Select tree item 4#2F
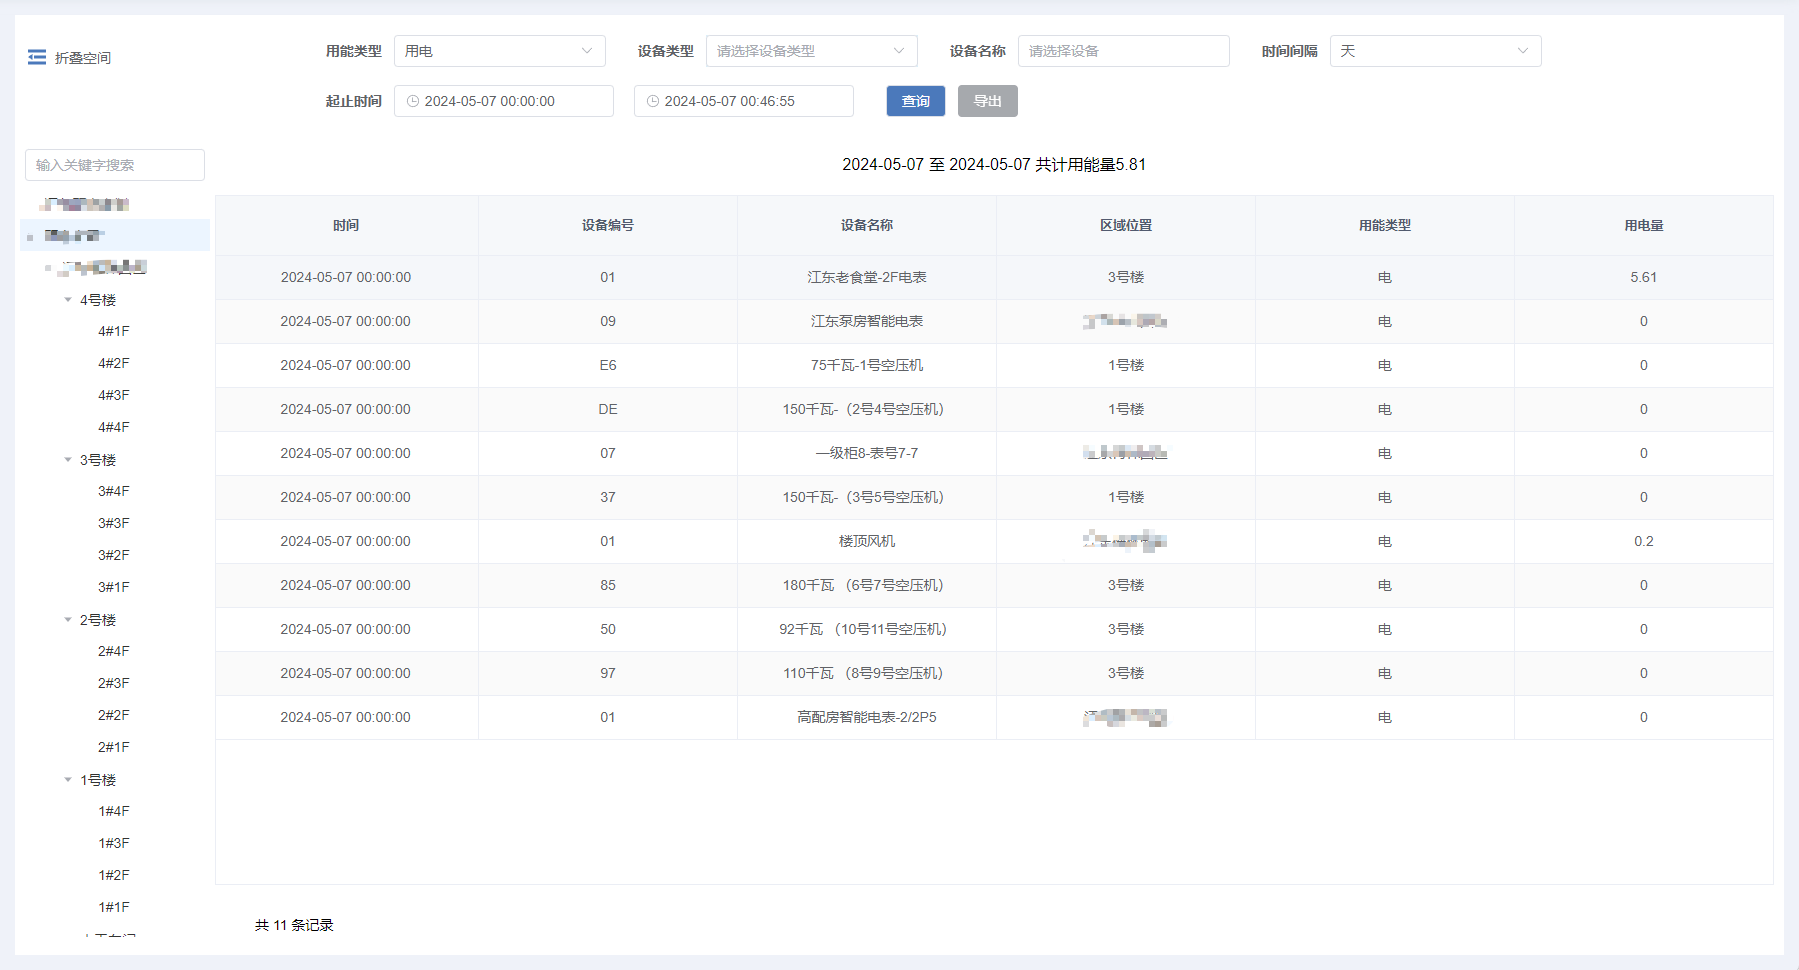The height and width of the screenshot is (970, 1799). pos(114,363)
